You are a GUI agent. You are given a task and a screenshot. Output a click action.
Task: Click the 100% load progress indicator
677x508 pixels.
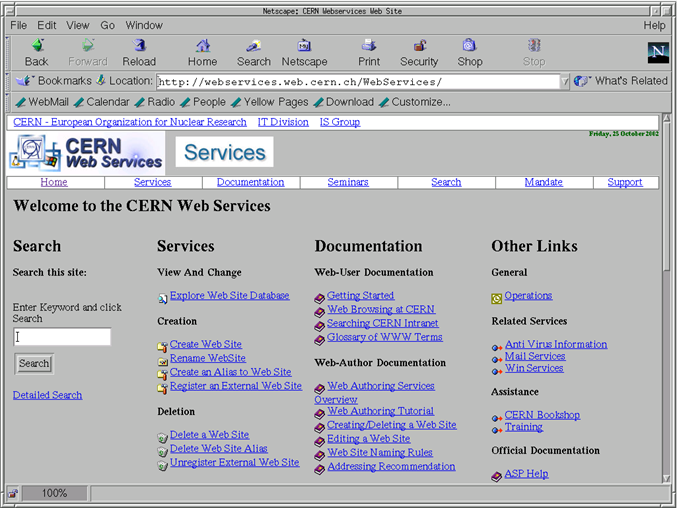[x=54, y=493]
